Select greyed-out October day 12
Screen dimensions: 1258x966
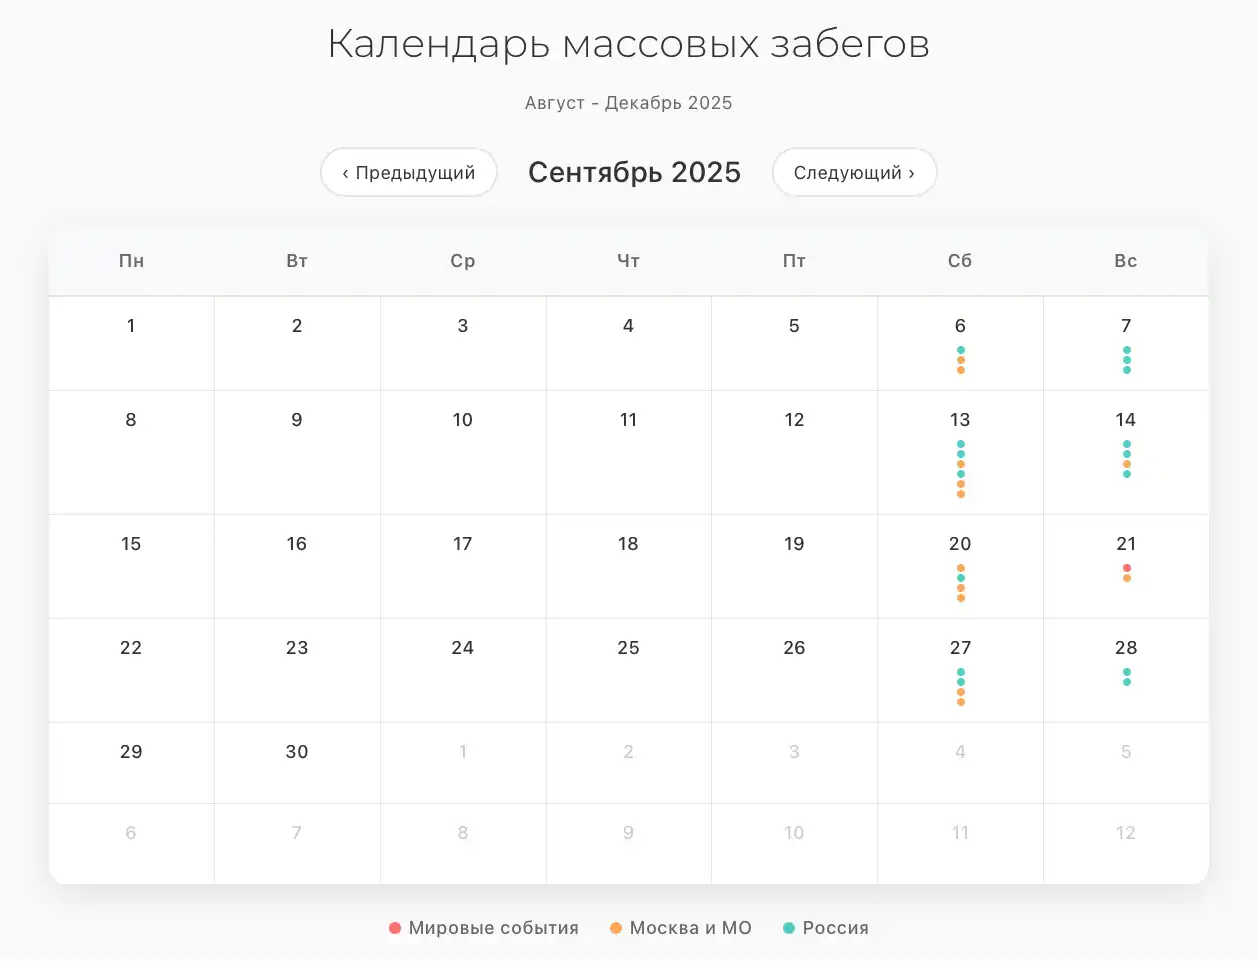pos(1126,844)
